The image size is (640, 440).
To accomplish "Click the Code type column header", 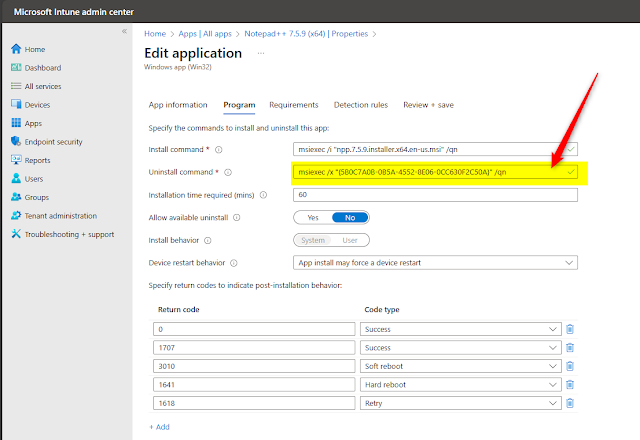I will click(x=382, y=309).
